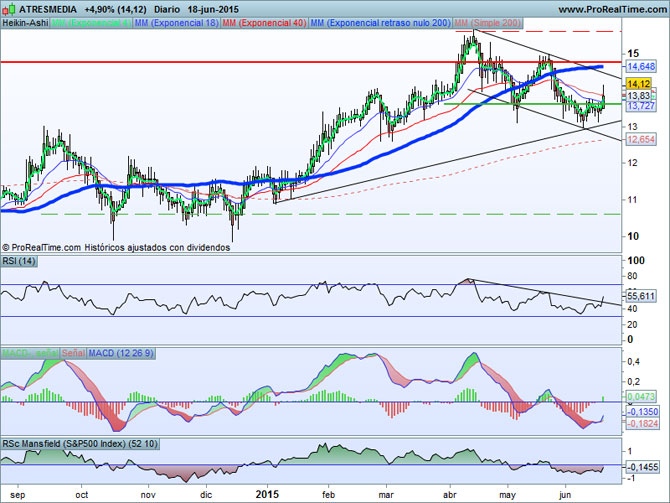Click the candlestick icon next to ATRESMEDIA

pyautogui.click(x=9, y=9)
